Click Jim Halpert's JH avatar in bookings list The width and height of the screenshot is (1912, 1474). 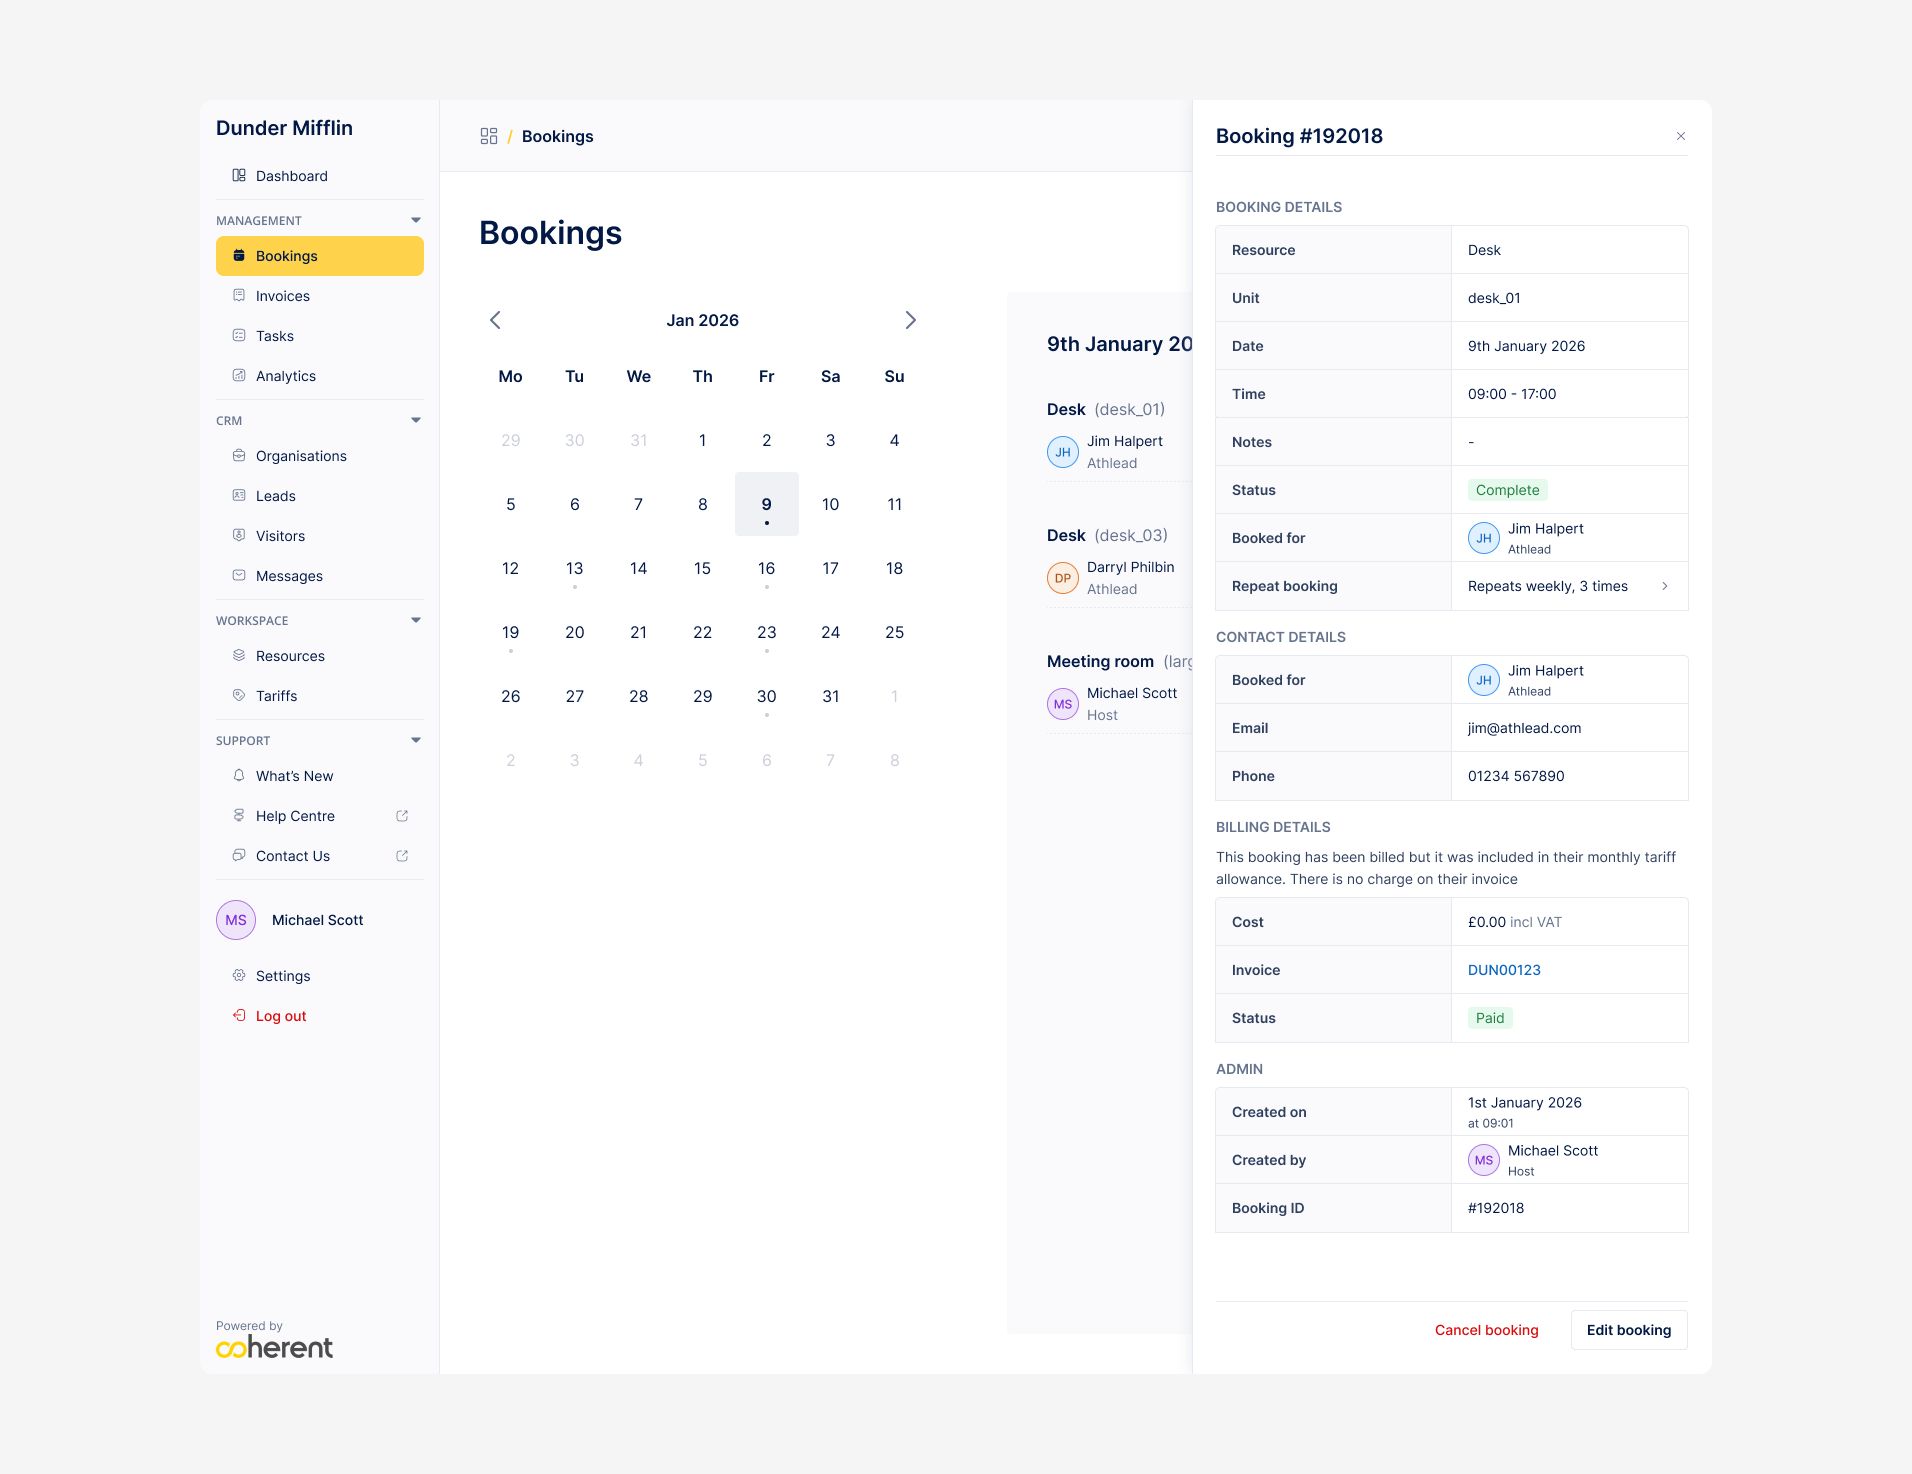coord(1062,452)
